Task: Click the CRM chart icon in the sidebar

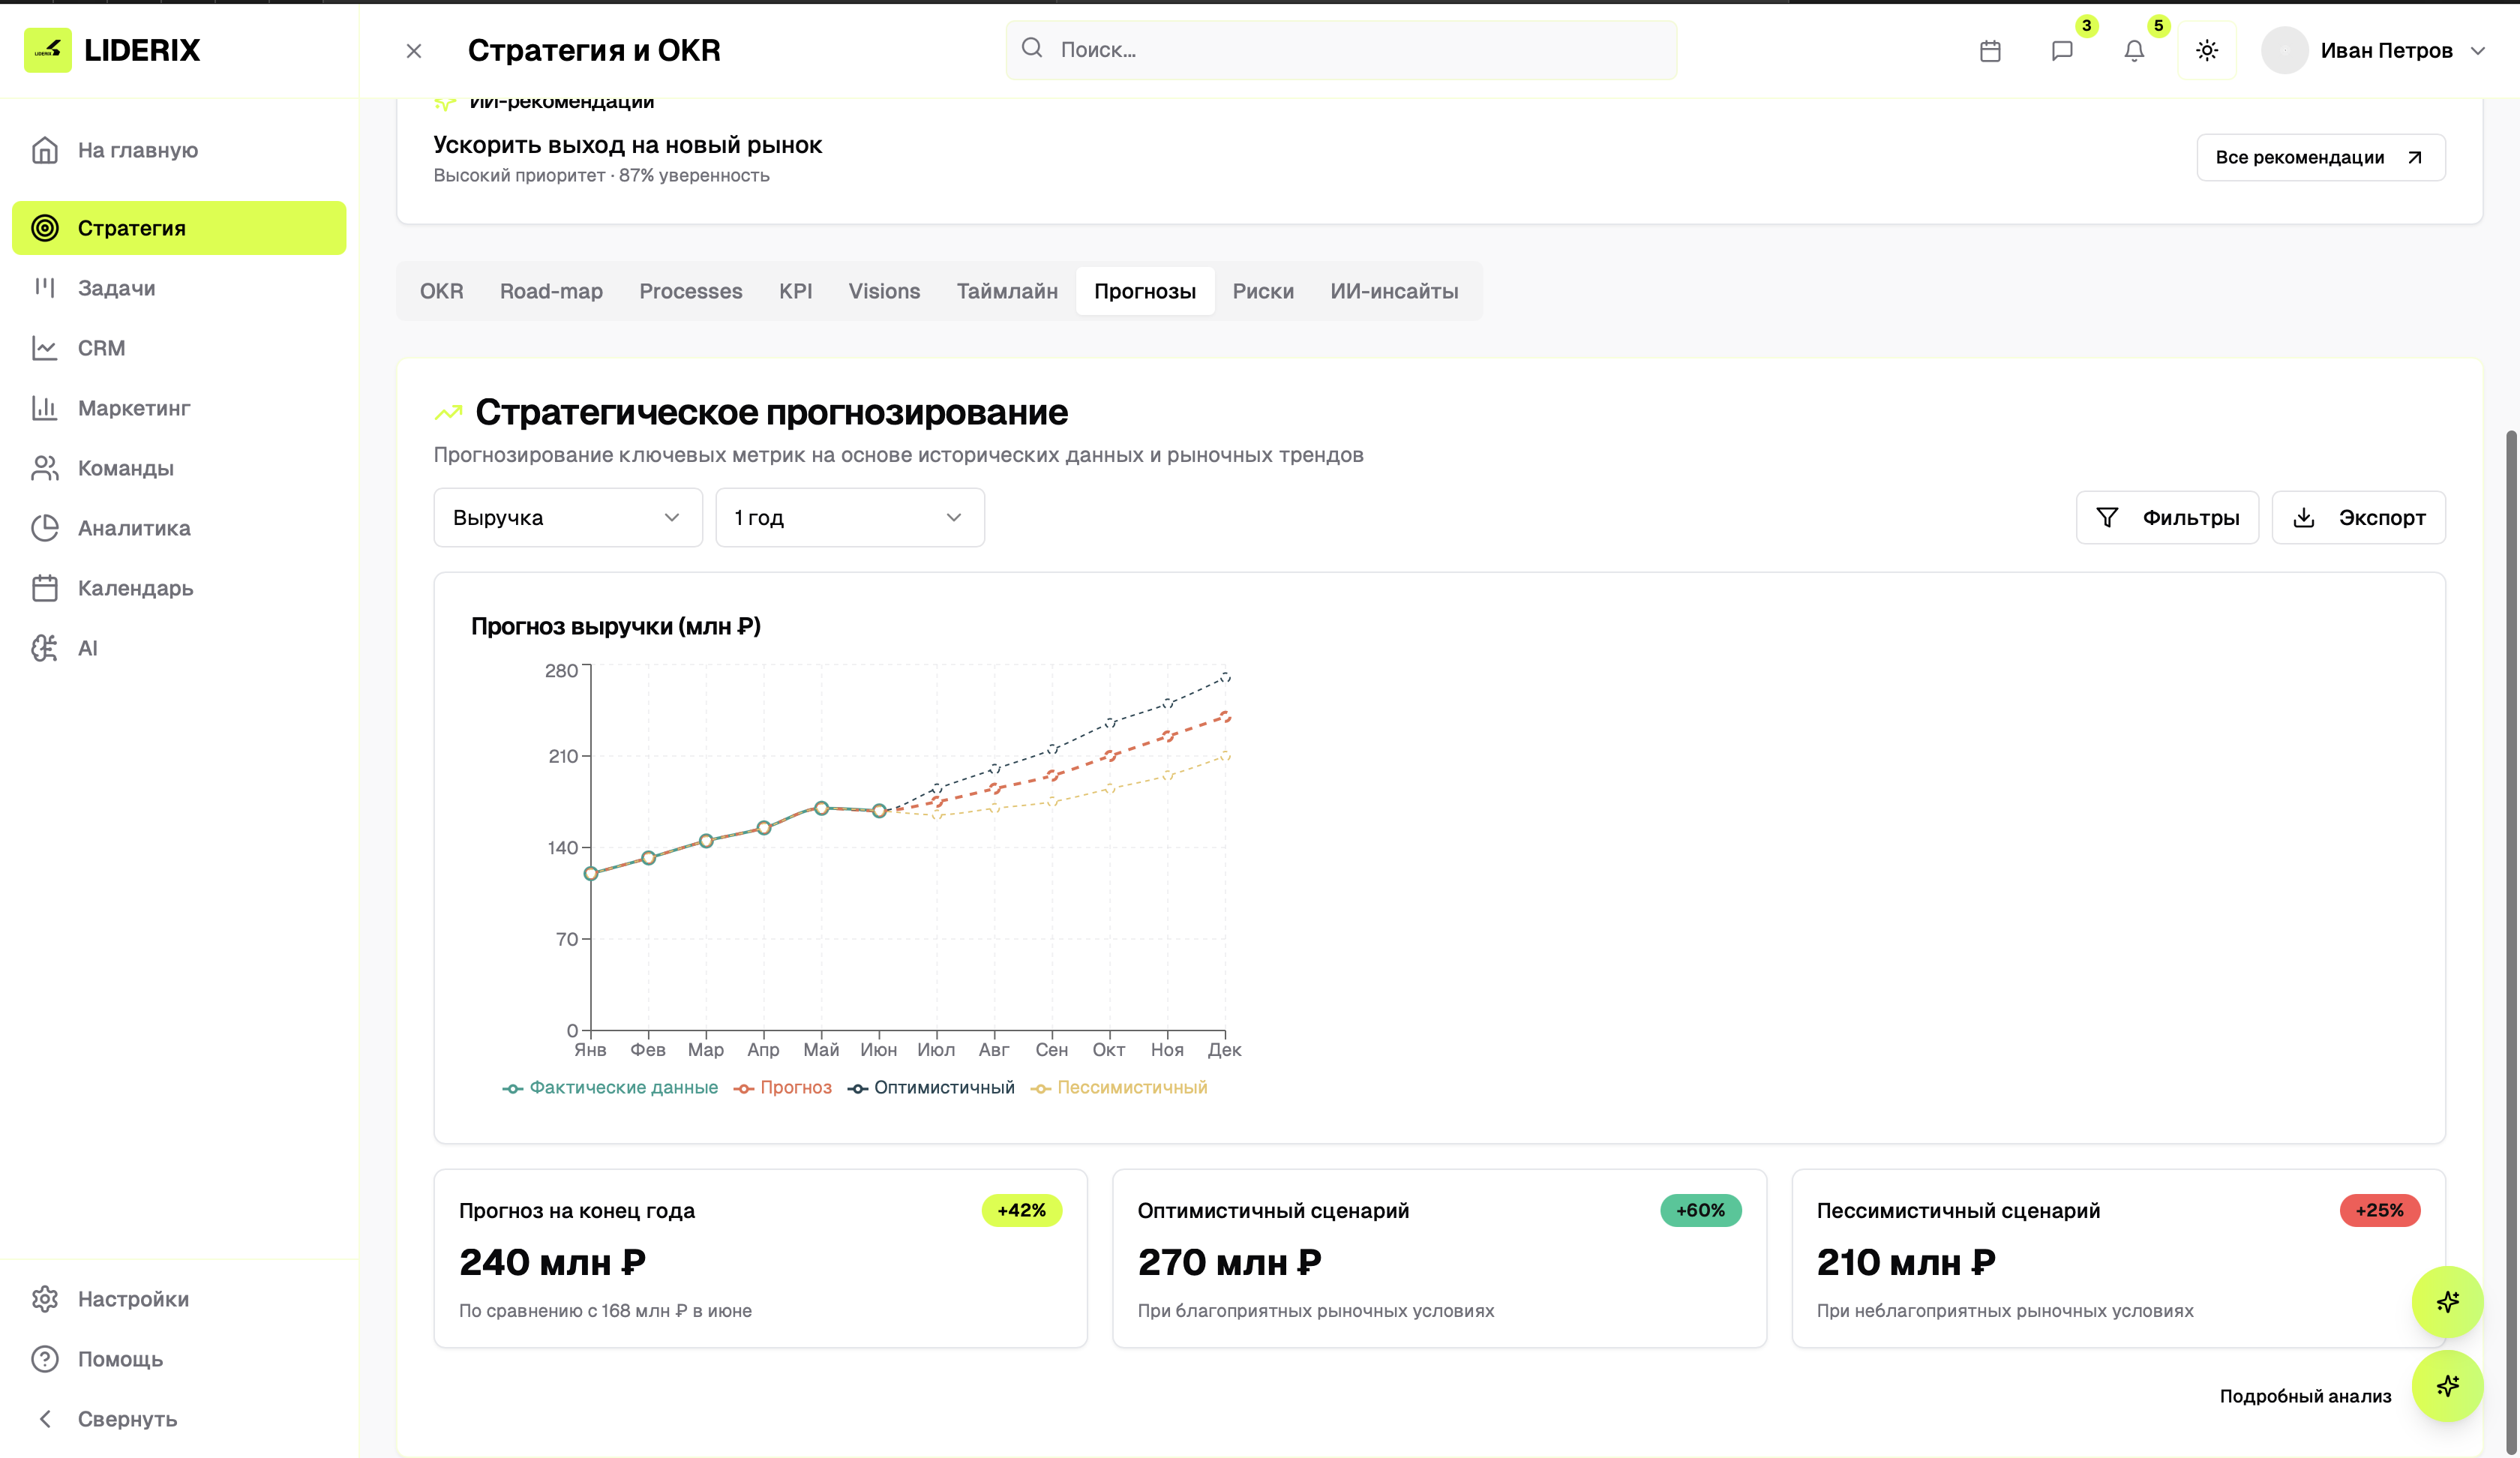Action: [45, 348]
